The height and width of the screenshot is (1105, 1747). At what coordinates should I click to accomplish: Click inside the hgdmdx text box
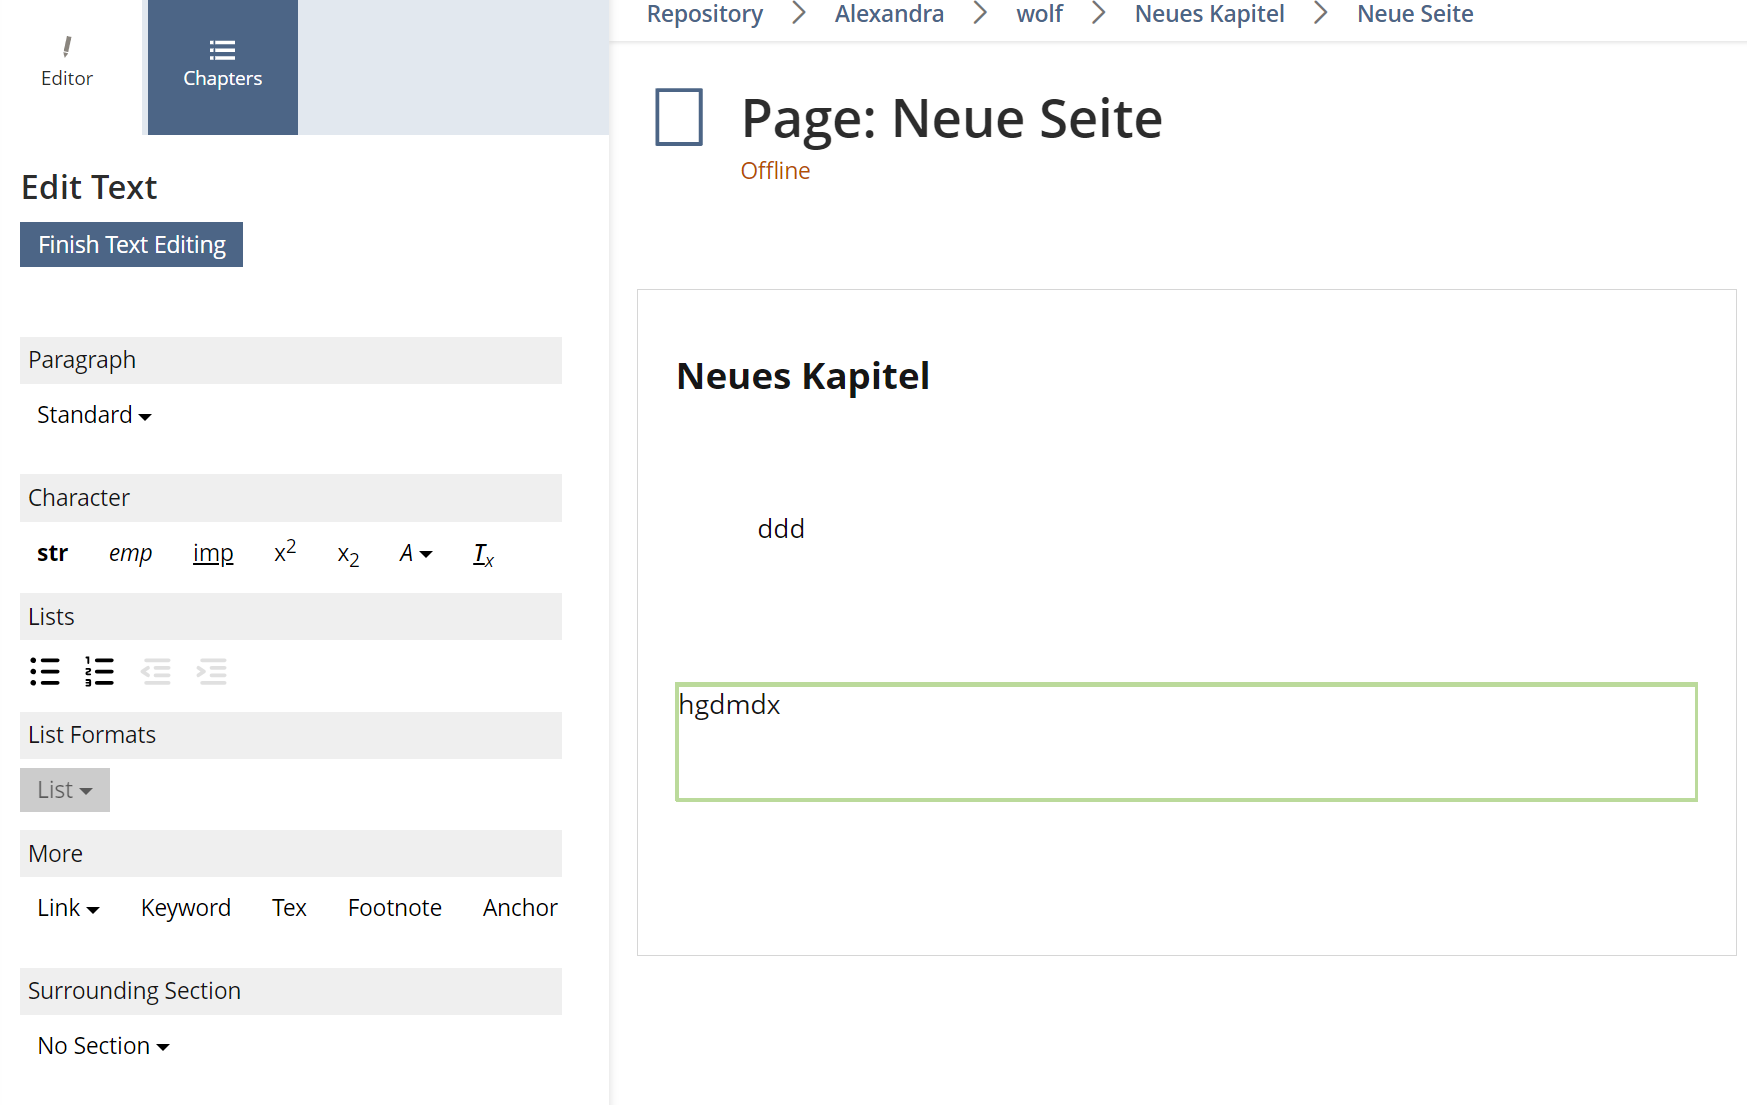click(x=1186, y=742)
